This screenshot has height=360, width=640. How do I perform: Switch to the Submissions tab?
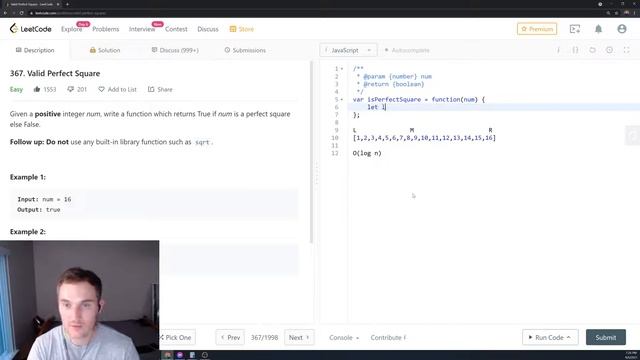[x=245, y=50]
